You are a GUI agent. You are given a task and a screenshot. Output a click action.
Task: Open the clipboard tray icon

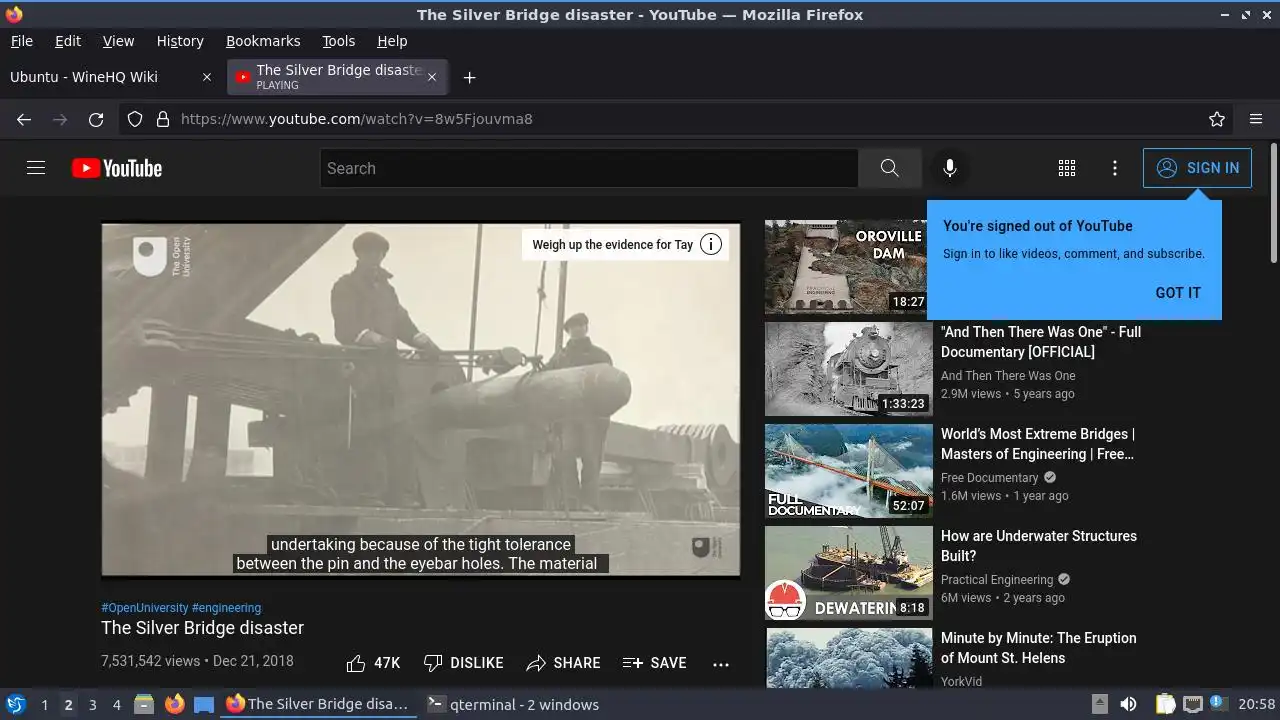click(1165, 704)
